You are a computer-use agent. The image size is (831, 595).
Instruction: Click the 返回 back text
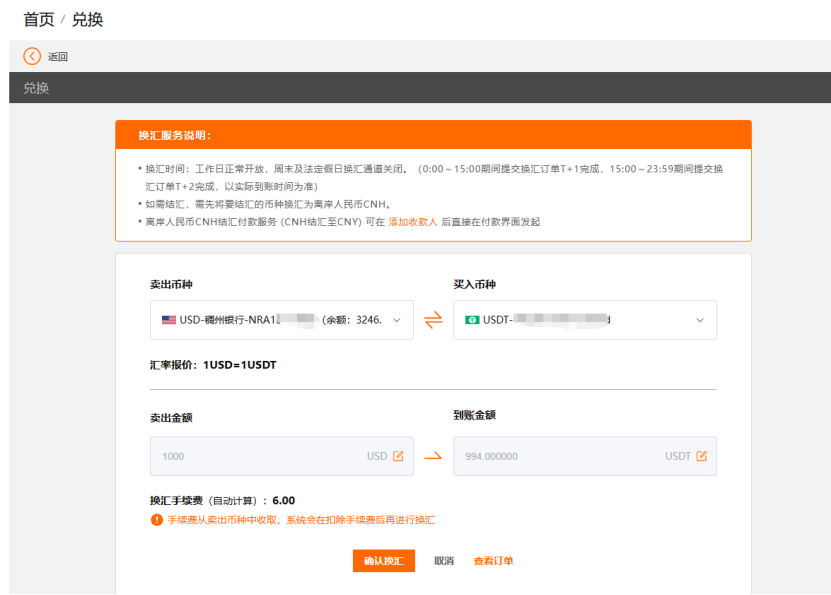(x=58, y=57)
